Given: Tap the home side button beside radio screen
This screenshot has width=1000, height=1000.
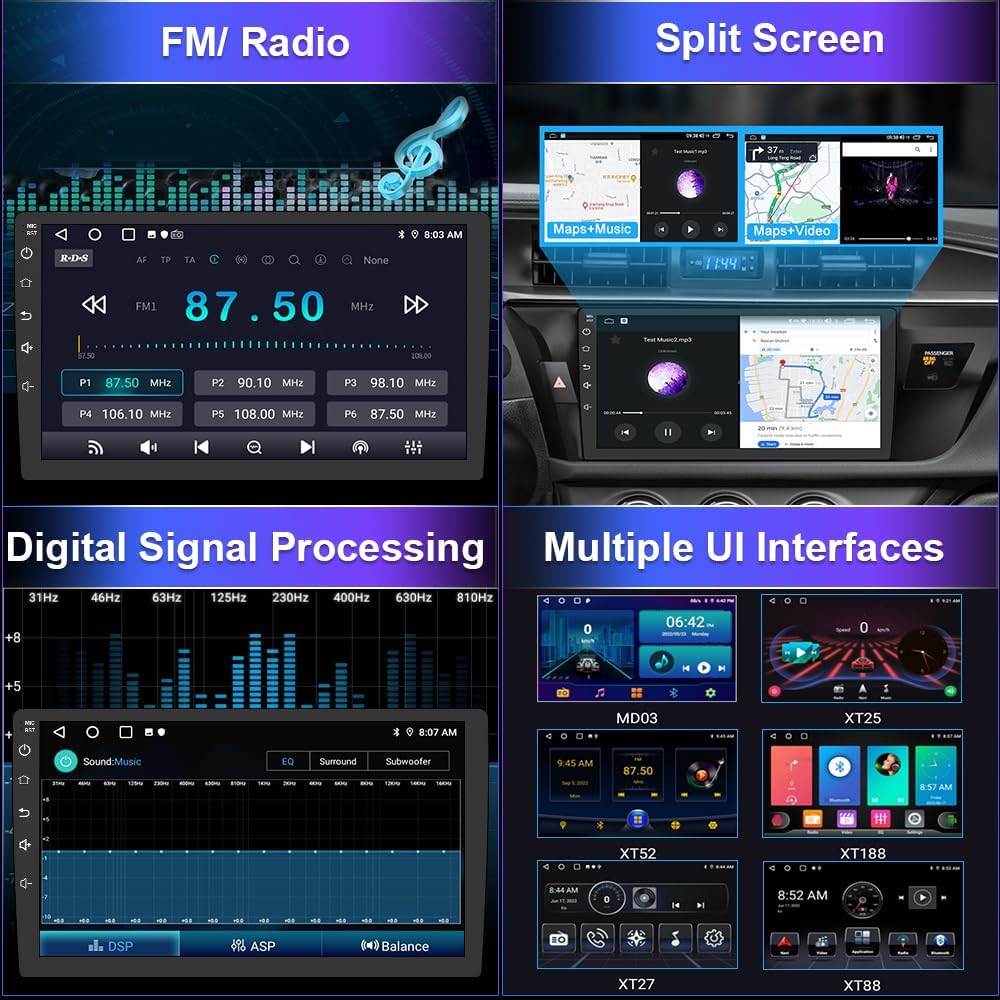Looking at the screenshot, I should pyautogui.click(x=26, y=283).
